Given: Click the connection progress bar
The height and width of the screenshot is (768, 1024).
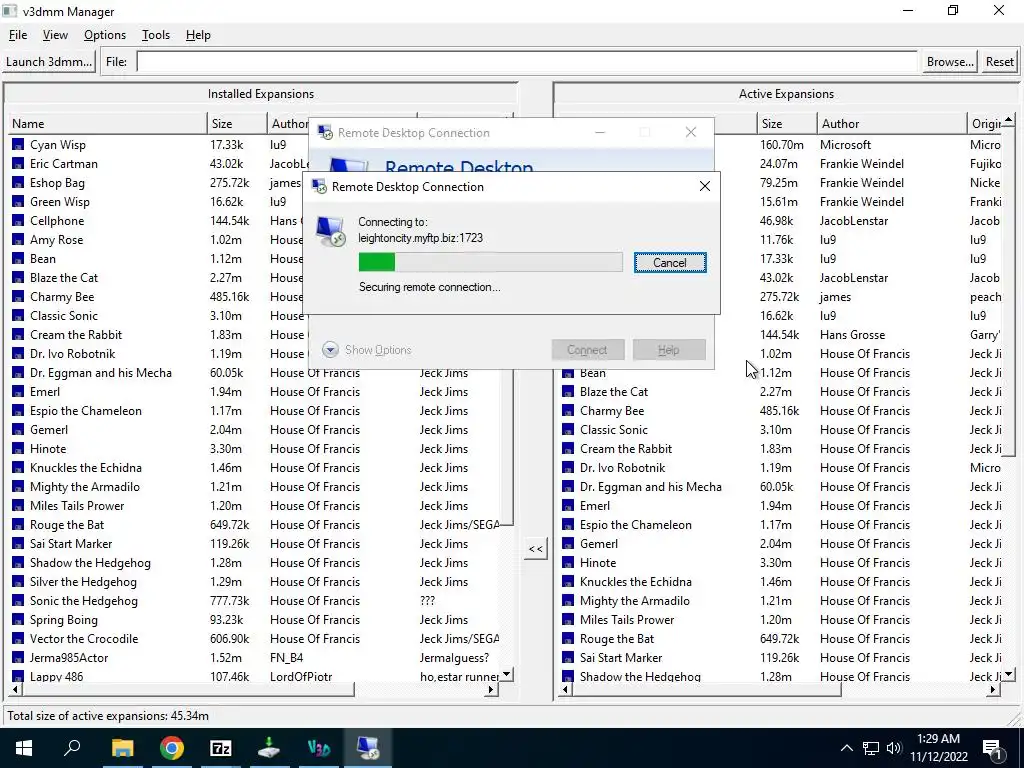Looking at the screenshot, I should (x=490, y=263).
